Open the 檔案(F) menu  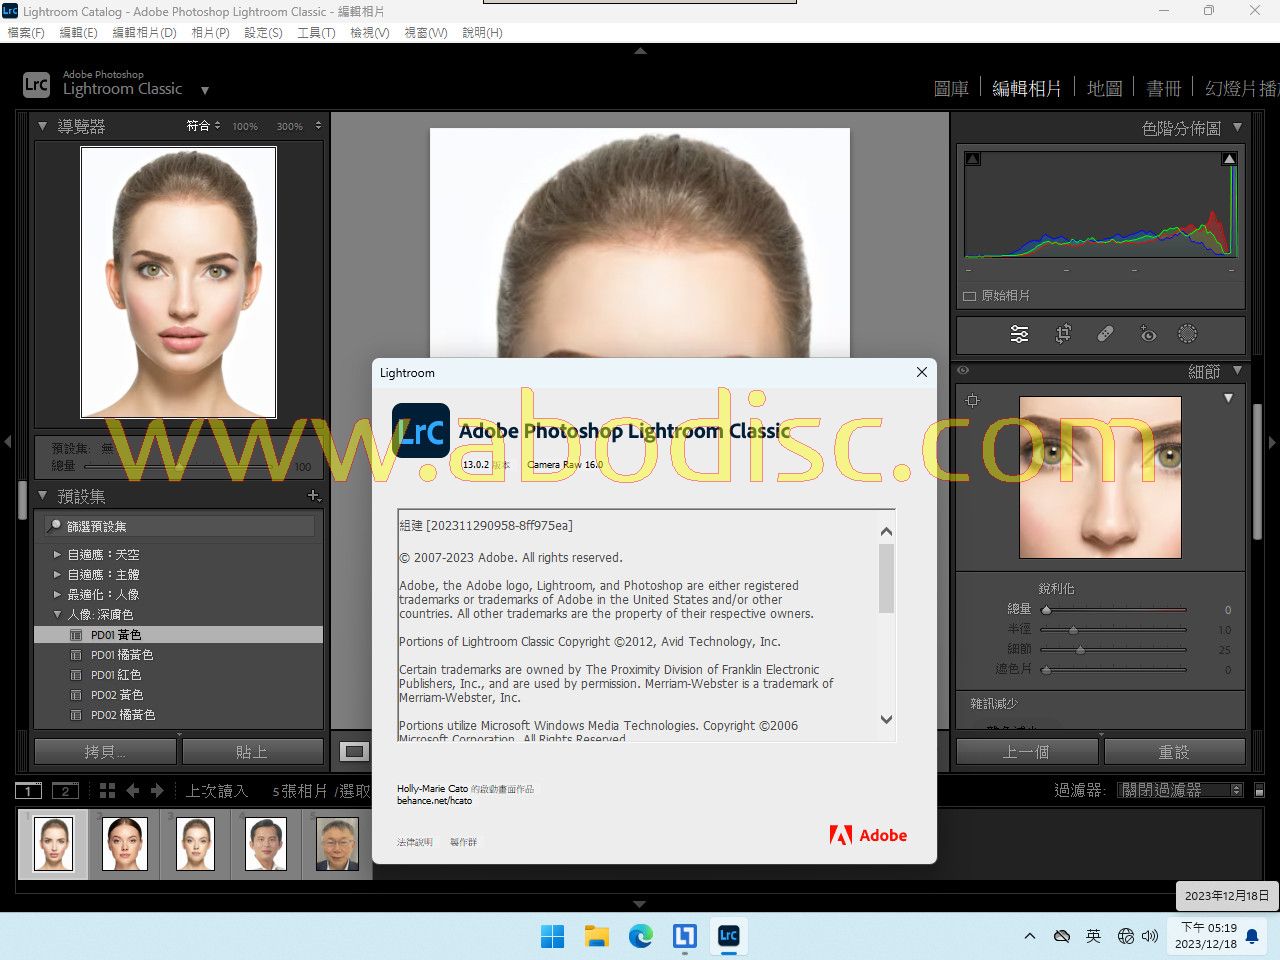[26, 32]
